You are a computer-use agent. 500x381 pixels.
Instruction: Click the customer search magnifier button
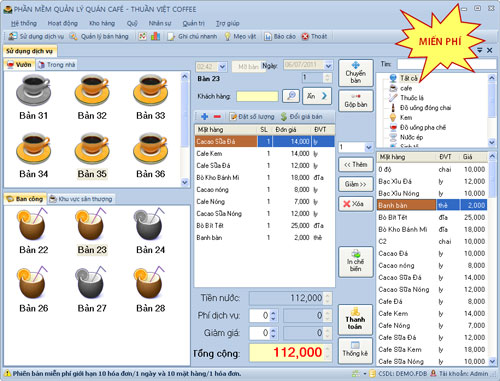(291, 96)
